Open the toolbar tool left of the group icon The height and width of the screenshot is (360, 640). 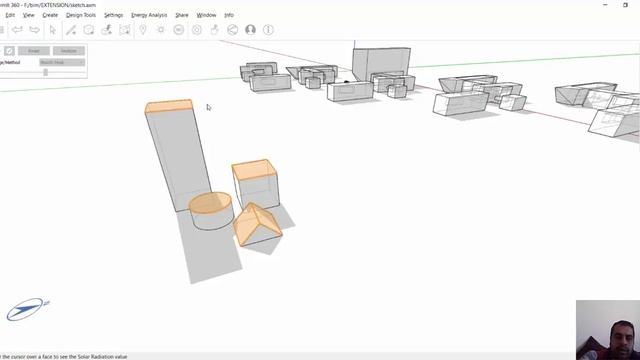[x=107, y=30]
